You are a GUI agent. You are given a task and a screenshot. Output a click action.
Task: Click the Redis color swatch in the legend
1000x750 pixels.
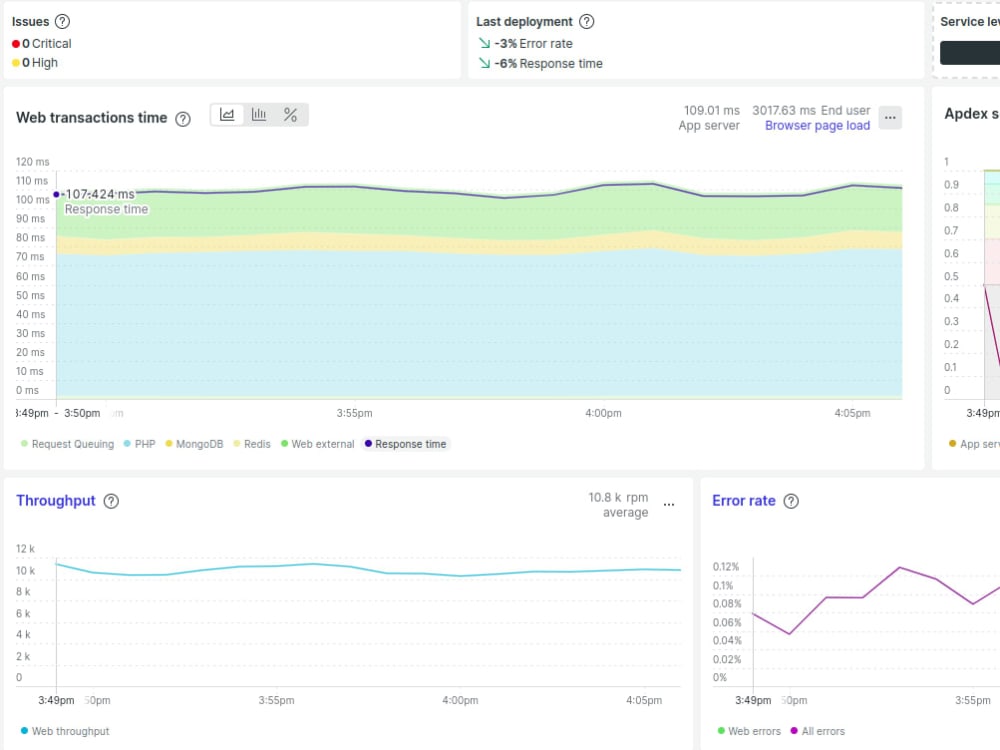click(x=237, y=443)
